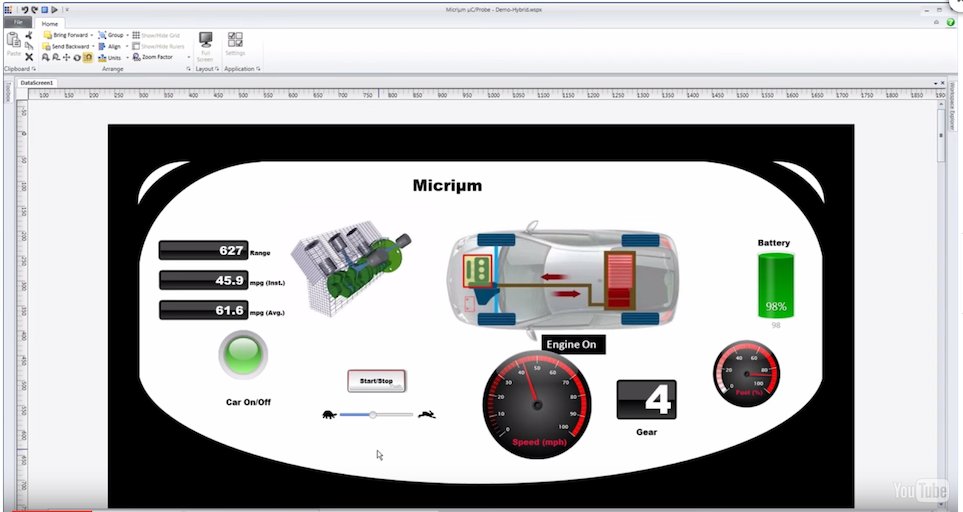Click the Range 627 numeric display
The height and width of the screenshot is (512, 963).
203,250
